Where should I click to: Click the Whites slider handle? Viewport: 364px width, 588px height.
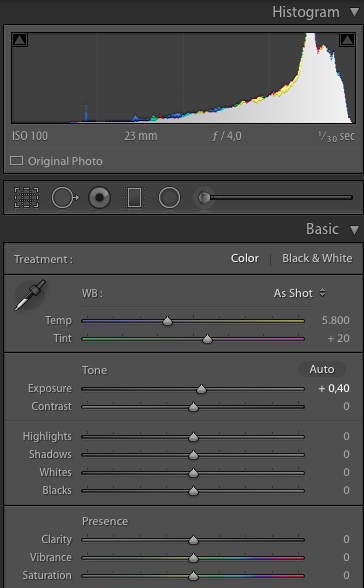(193, 473)
